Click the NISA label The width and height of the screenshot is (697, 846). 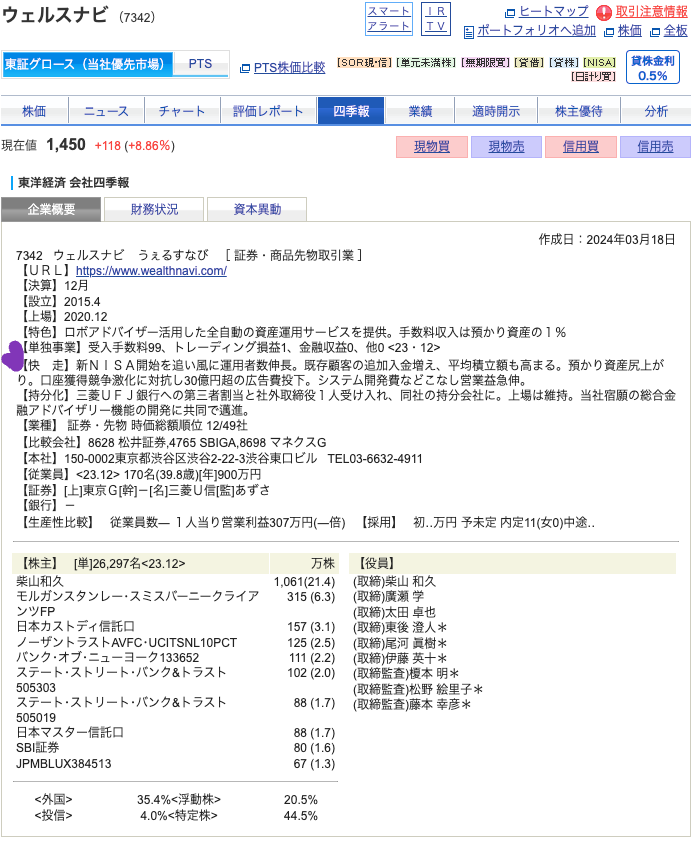click(599, 63)
